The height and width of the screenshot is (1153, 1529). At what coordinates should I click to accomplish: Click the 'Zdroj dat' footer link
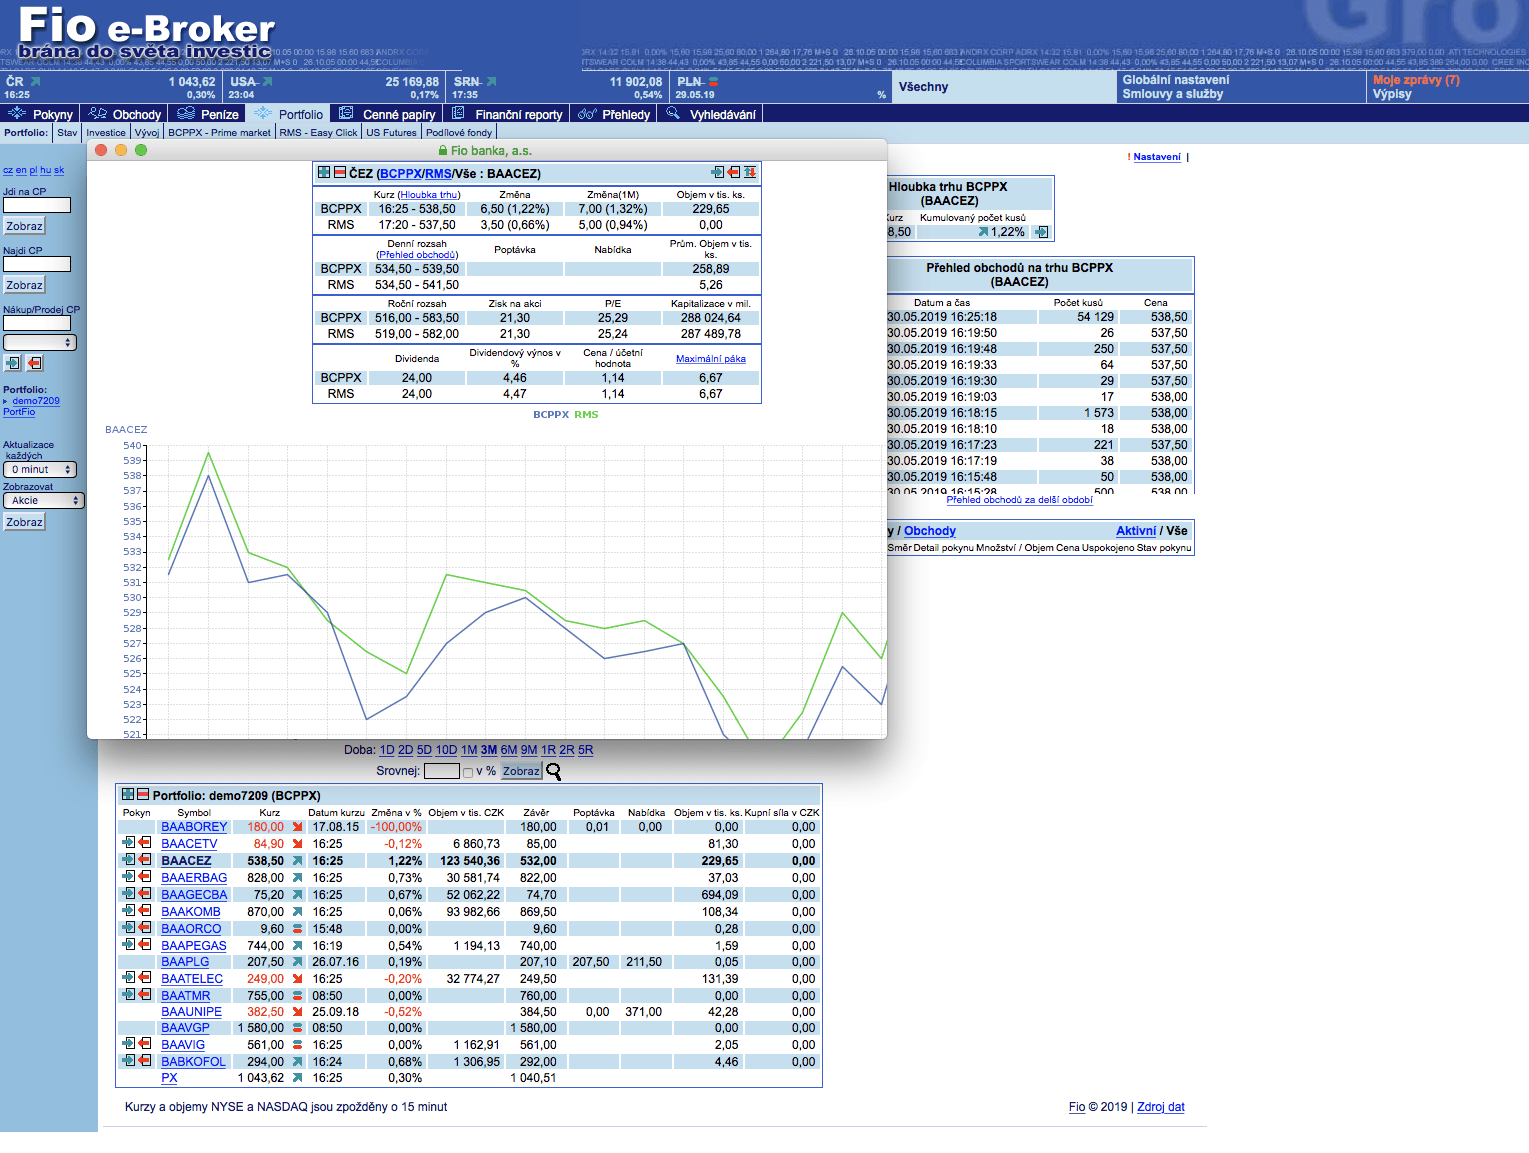(x=1161, y=1107)
